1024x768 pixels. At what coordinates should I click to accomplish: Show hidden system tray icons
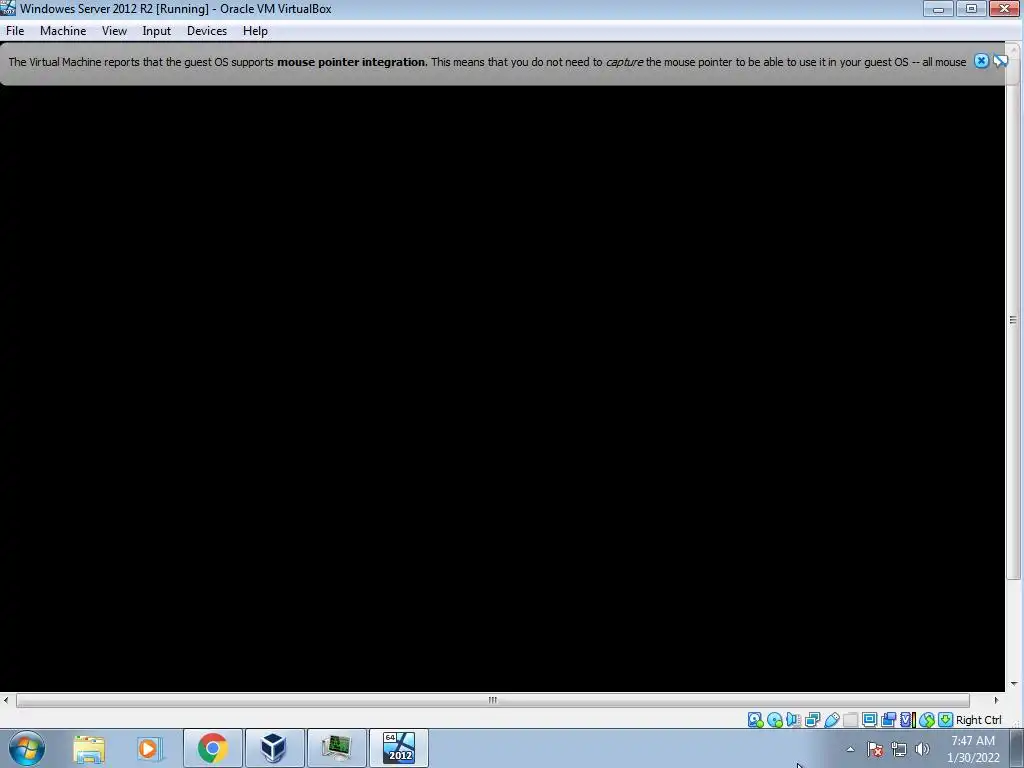click(x=850, y=749)
